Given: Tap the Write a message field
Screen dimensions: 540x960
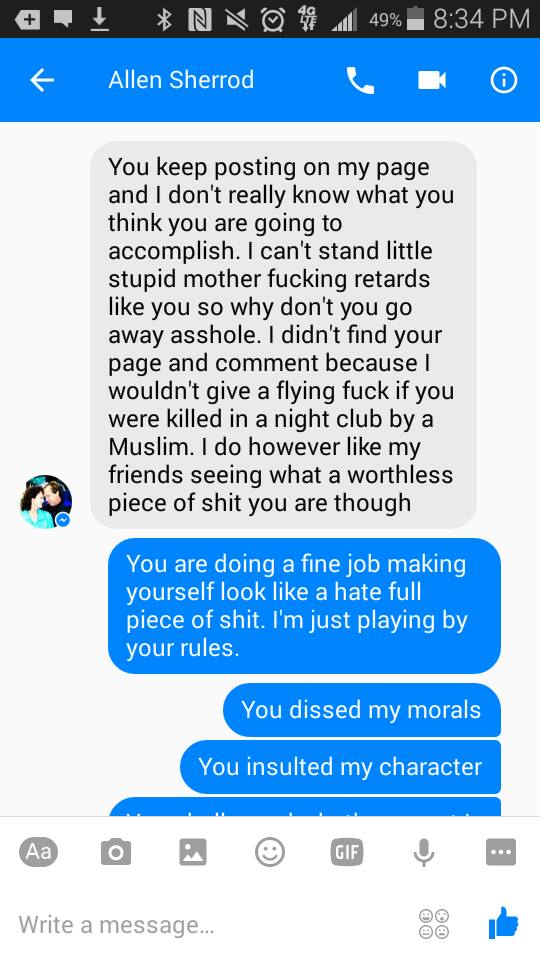Looking at the screenshot, I should [208, 924].
